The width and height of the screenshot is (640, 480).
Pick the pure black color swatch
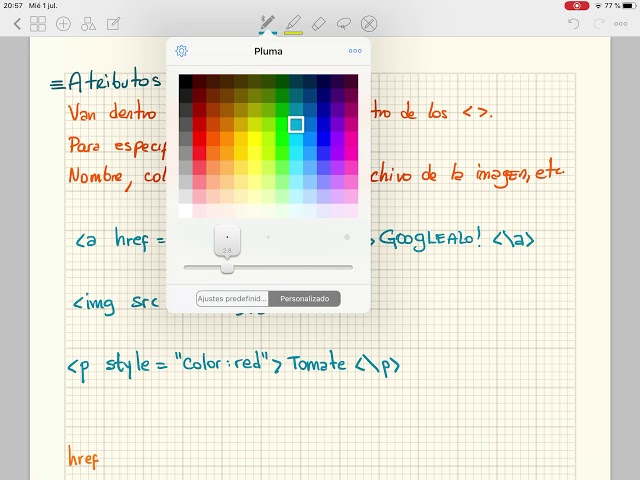[x=185, y=82]
